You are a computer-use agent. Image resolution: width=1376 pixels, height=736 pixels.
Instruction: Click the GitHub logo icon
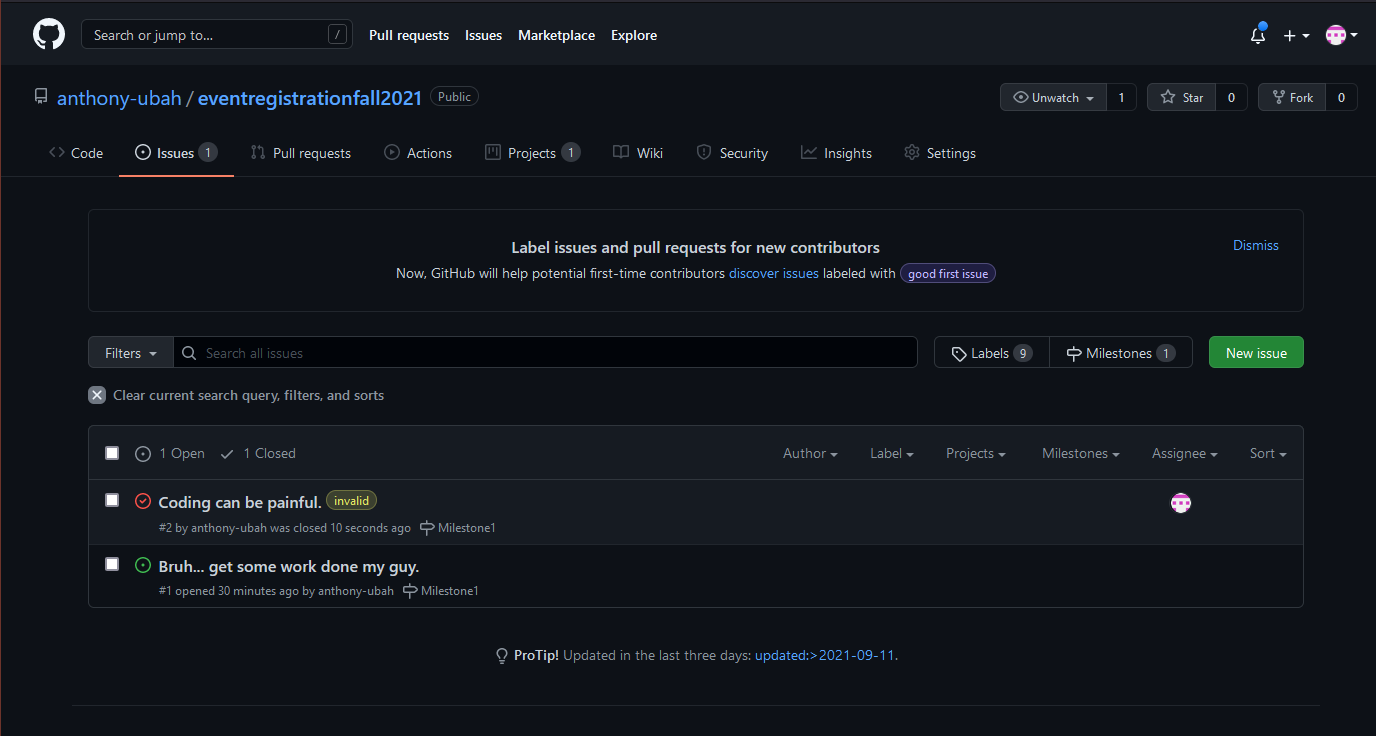[x=49, y=35]
